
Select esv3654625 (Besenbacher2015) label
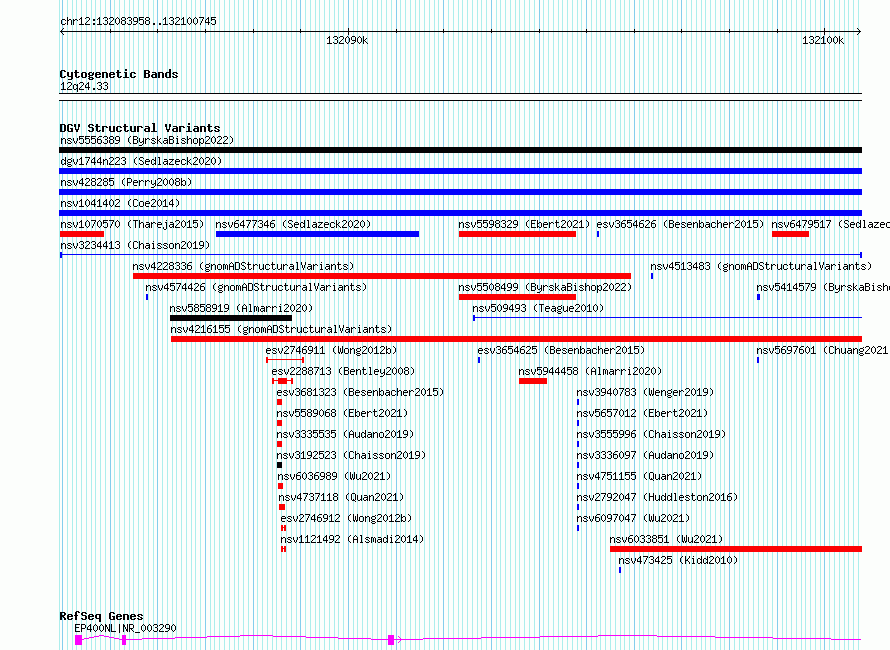(561, 350)
